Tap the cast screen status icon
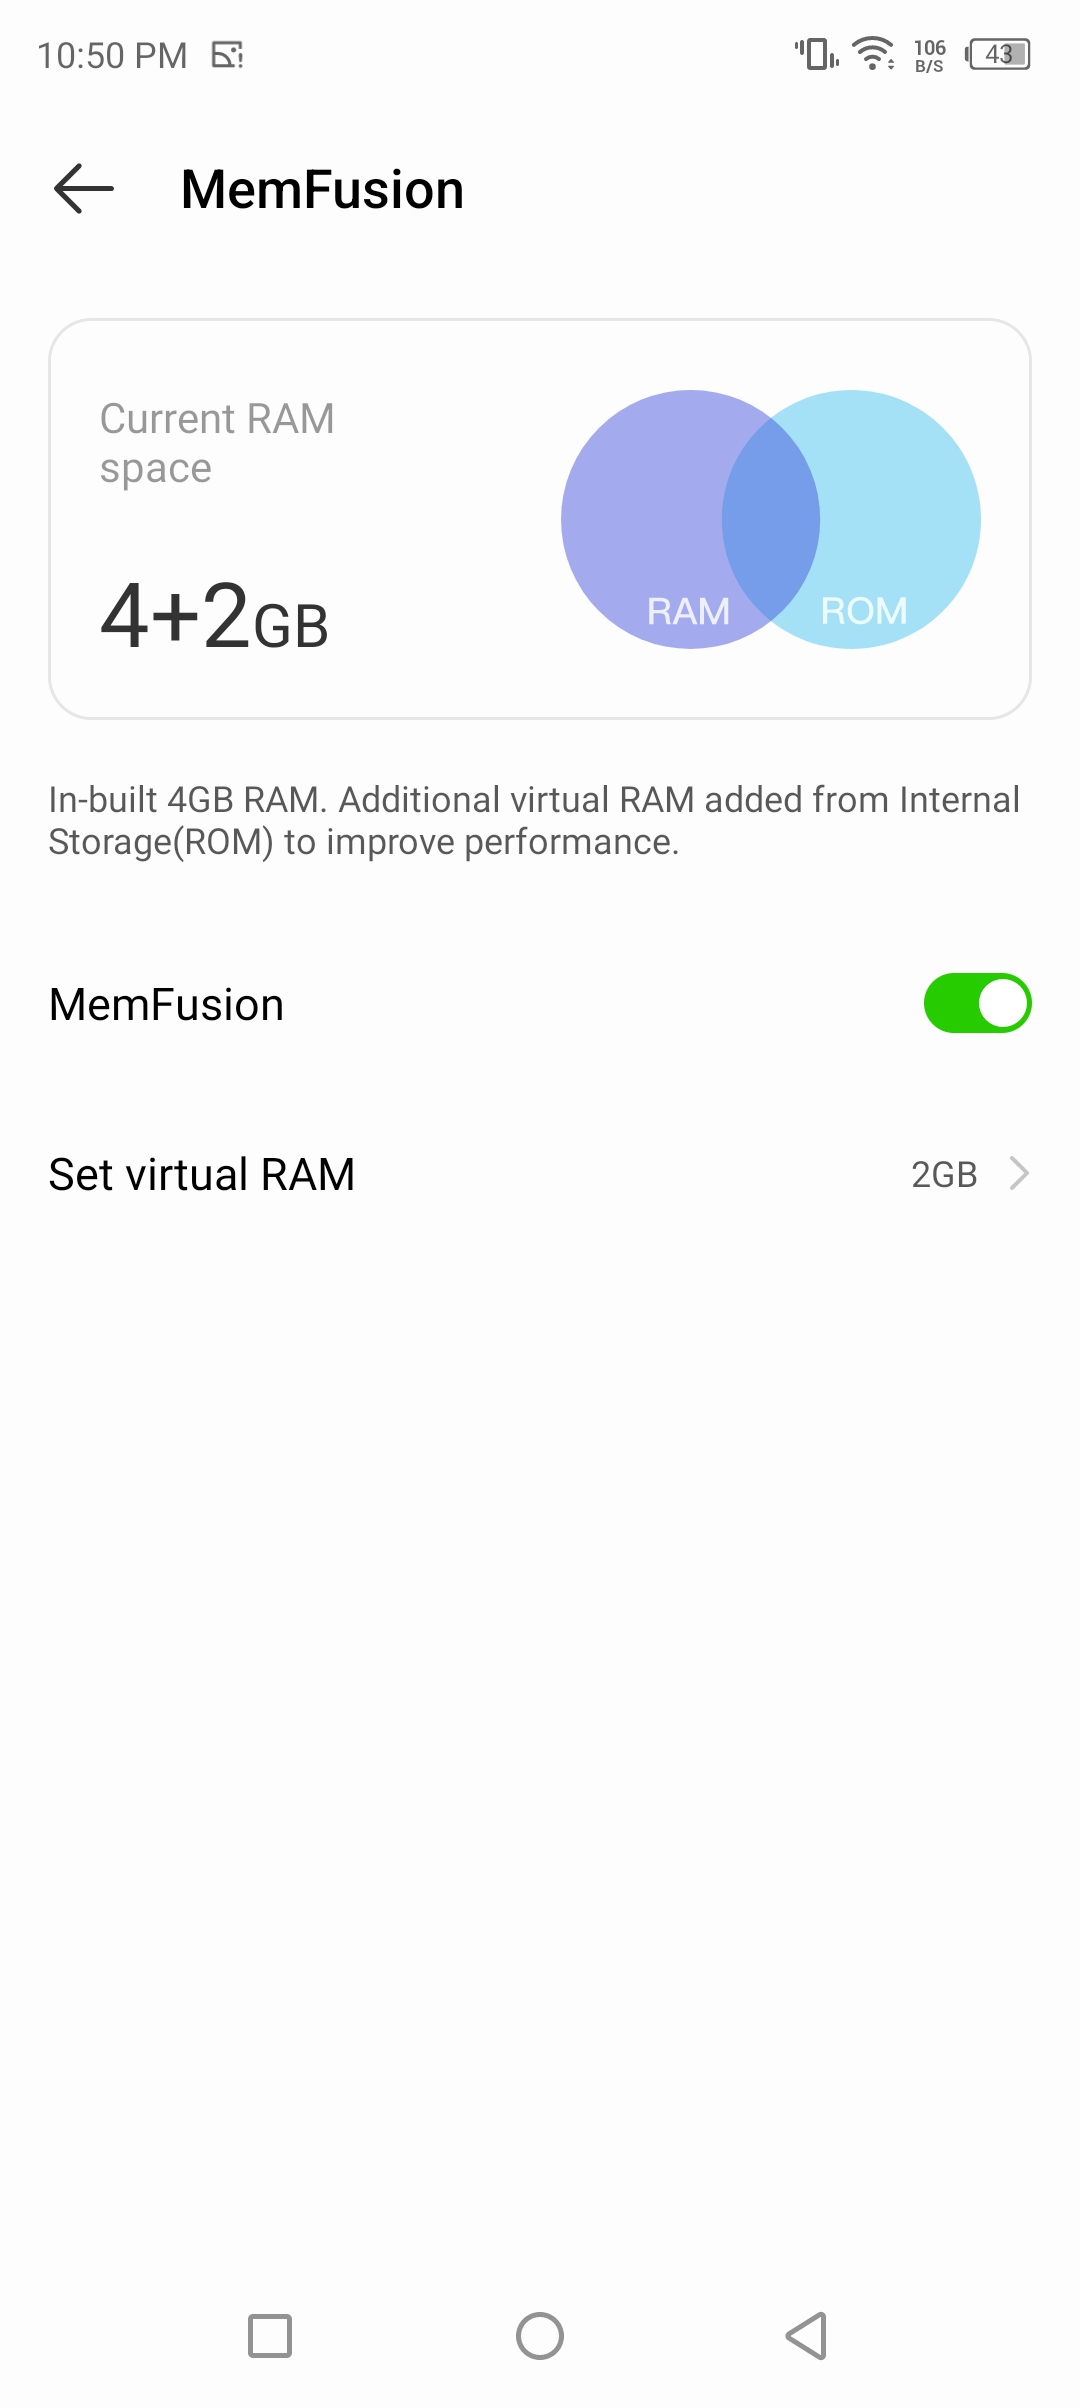The image size is (1080, 2408). click(228, 55)
